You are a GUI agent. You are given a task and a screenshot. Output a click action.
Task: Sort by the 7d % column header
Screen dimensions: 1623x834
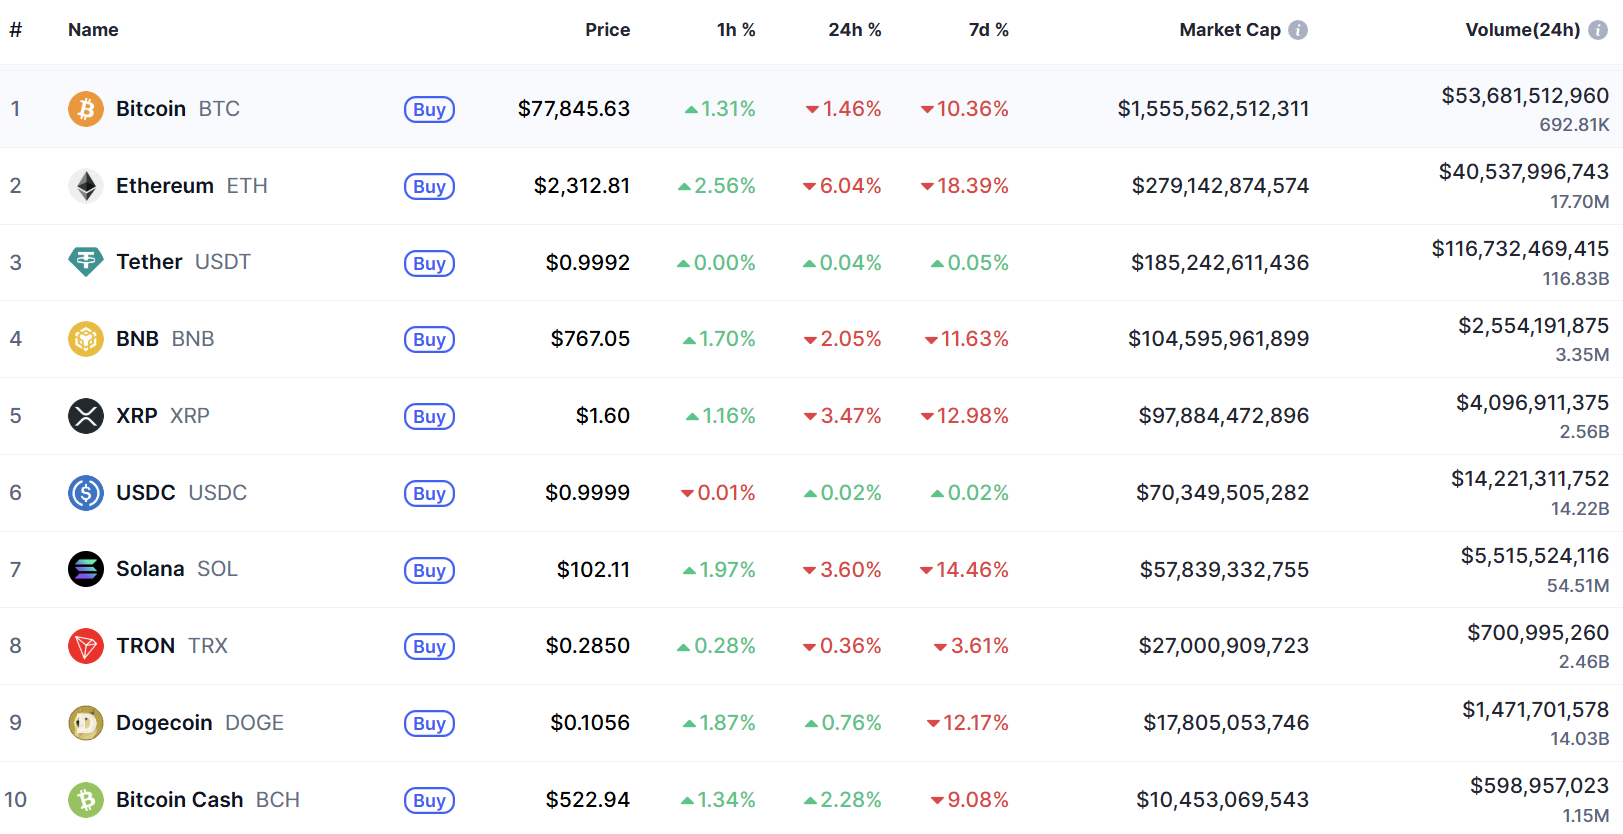tap(988, 30)
